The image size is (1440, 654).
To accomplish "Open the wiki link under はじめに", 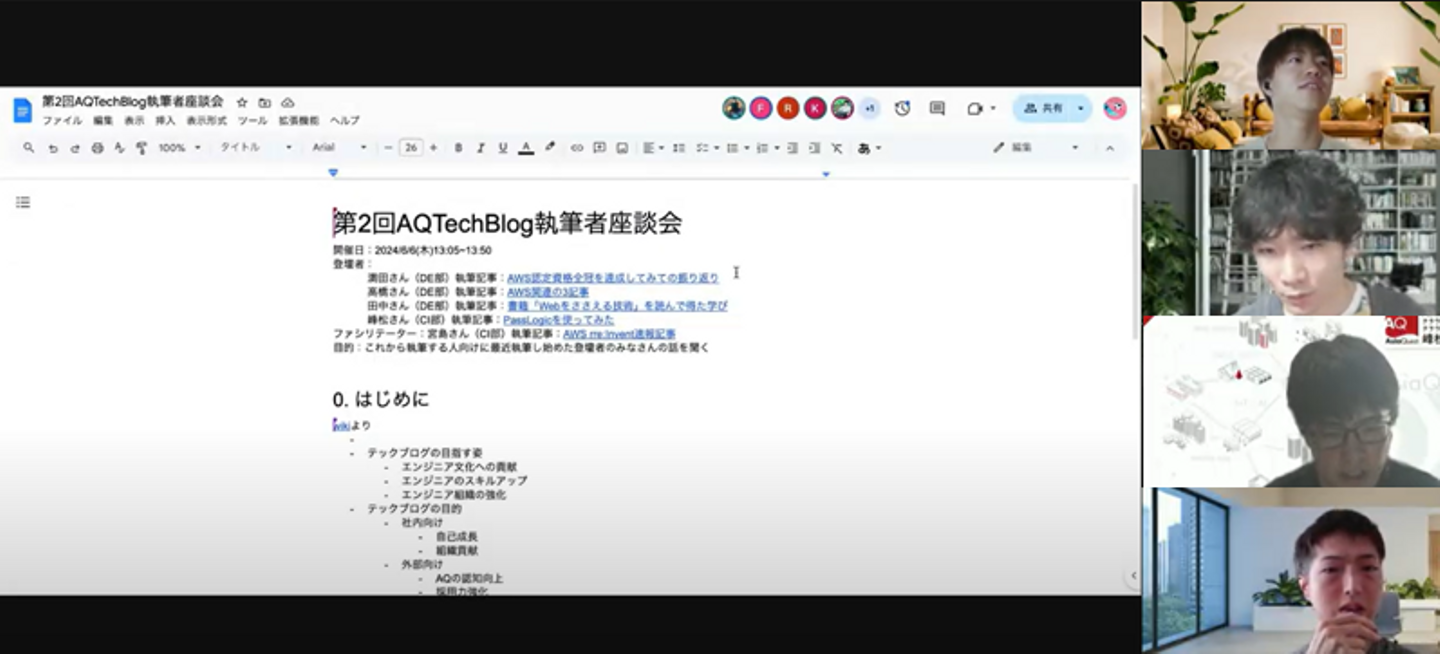I will click(x=341, y=426).
